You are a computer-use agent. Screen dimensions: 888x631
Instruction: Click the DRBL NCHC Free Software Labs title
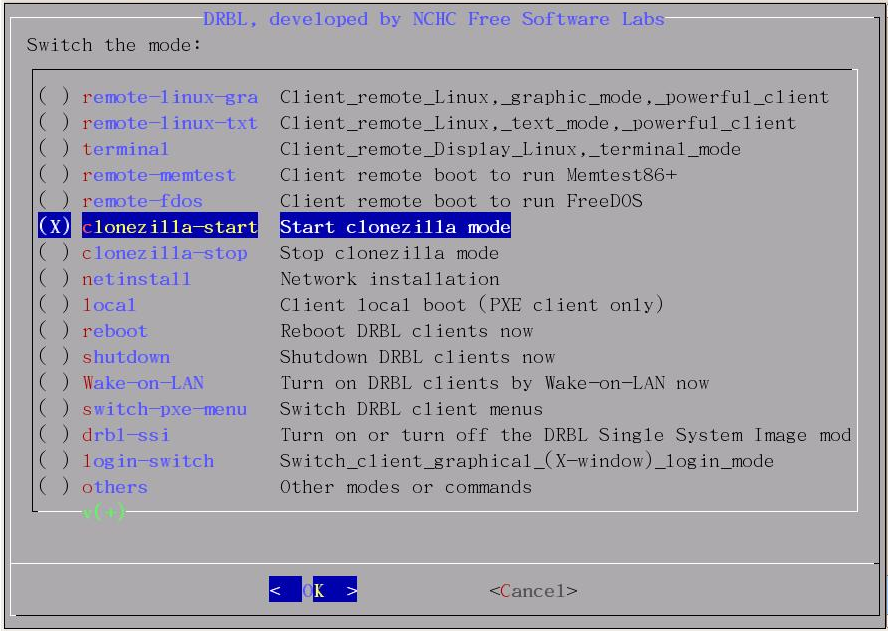434,19
